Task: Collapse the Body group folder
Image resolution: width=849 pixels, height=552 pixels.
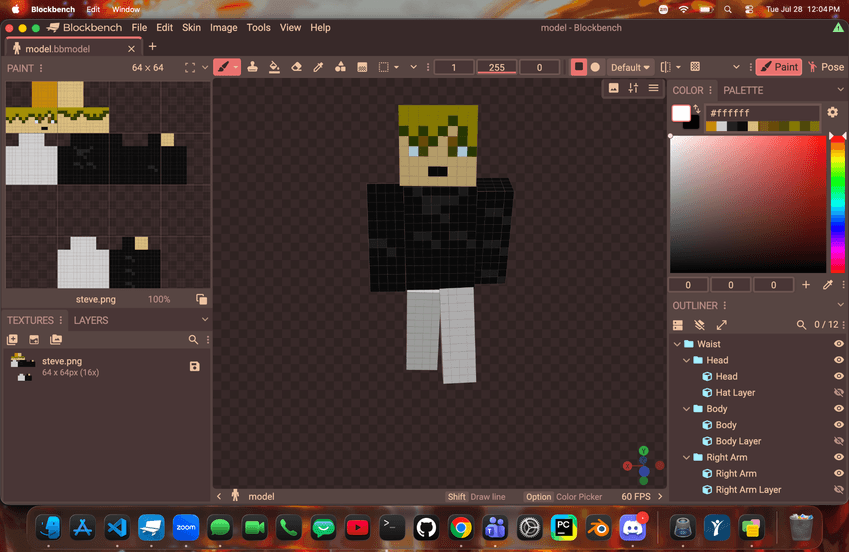Action: pyautogui.click(x=687, y=409)
